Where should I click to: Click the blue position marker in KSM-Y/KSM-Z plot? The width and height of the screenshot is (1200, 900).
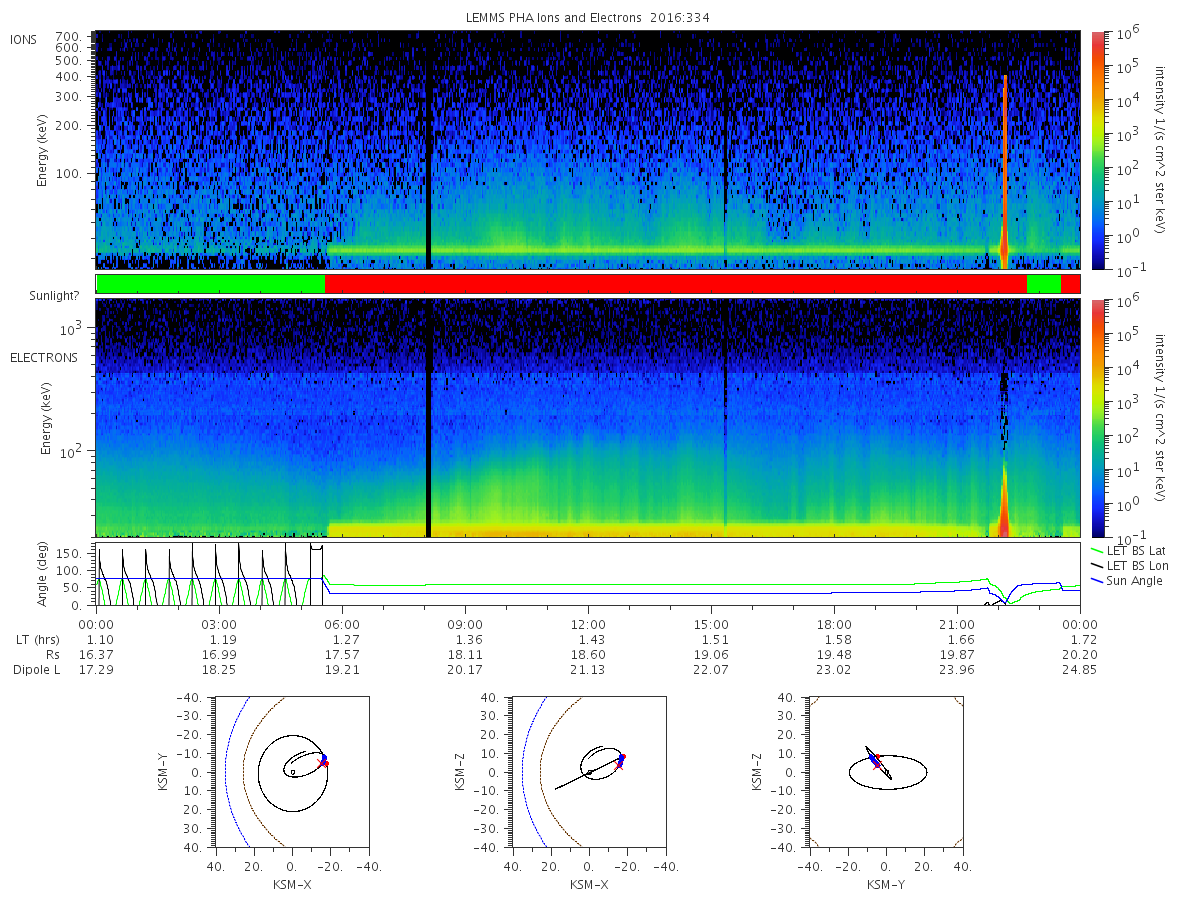point(875,761)
